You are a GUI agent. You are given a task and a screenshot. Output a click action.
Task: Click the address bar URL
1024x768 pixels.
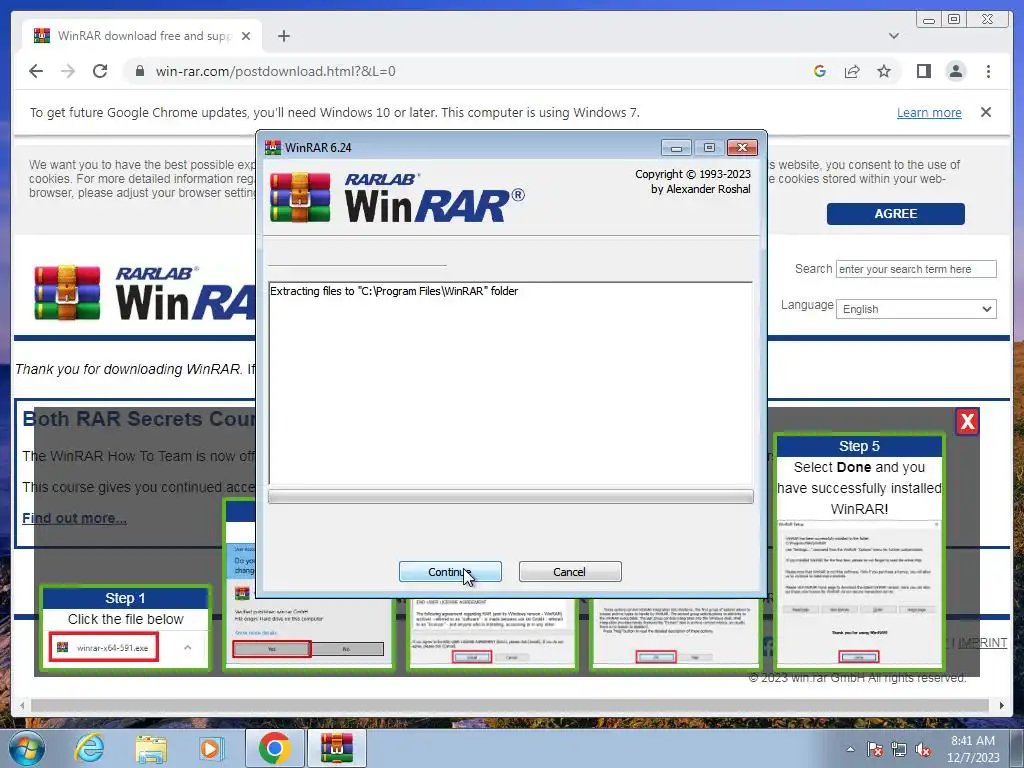tap(276, 71)
